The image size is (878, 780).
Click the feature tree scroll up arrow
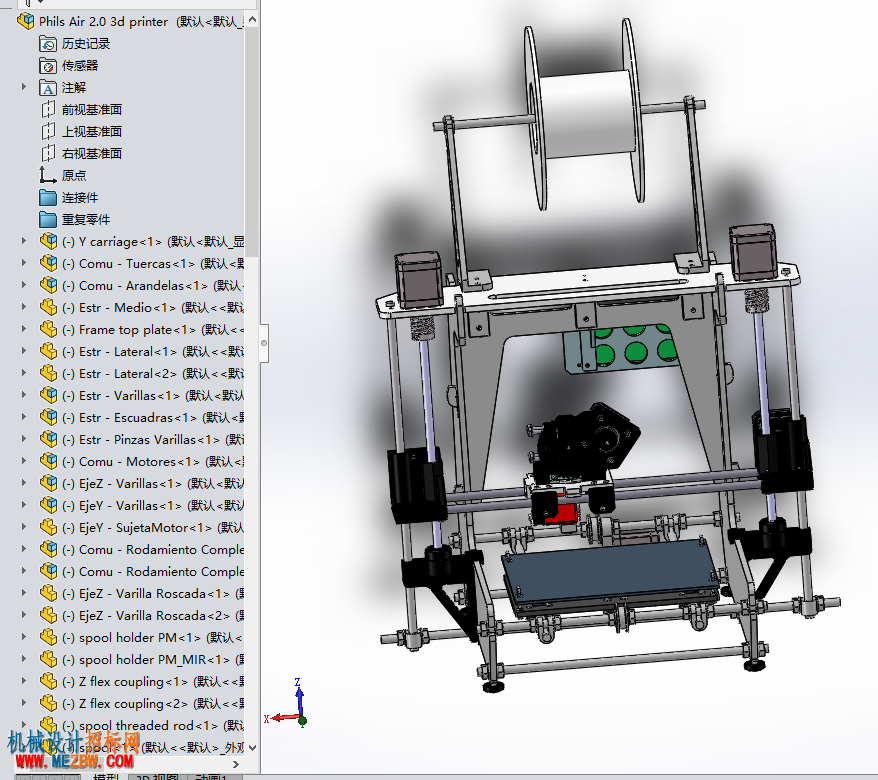(x=252, y=20)
